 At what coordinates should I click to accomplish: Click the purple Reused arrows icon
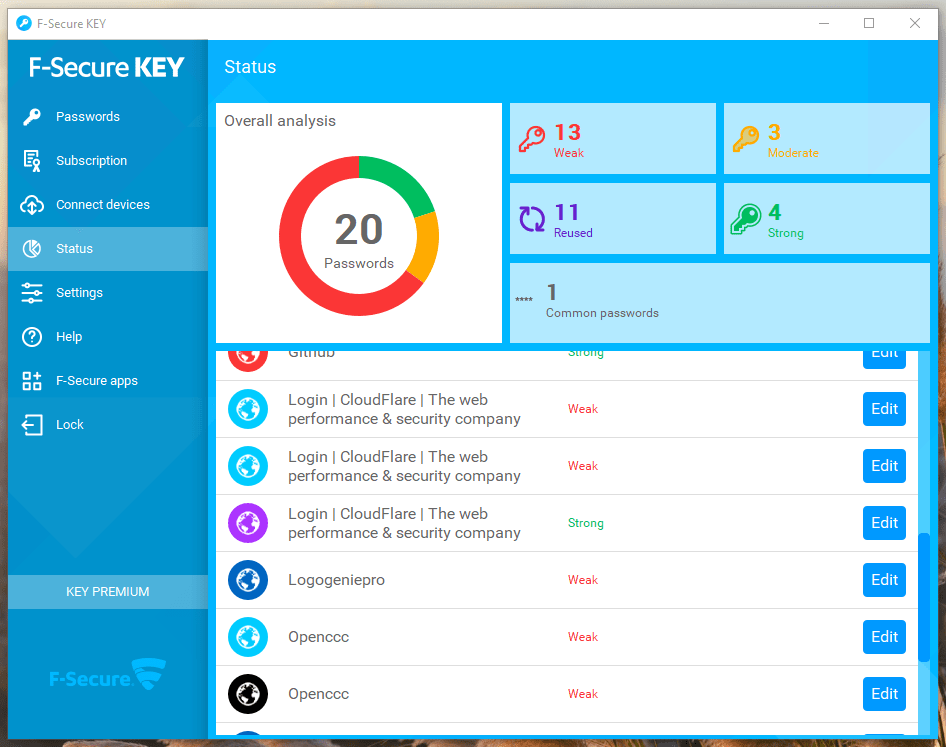pyautogui.click(x=532, y=218)
